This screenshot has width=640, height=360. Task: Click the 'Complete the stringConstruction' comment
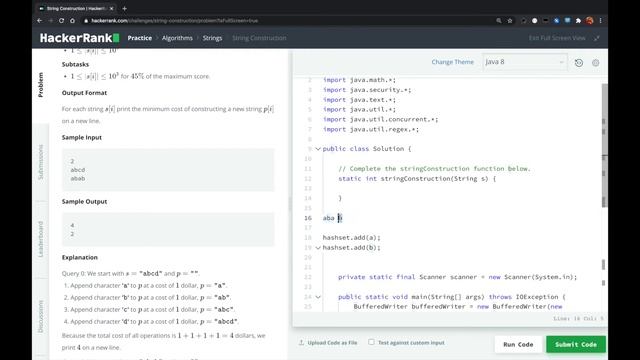pos(434,169)
